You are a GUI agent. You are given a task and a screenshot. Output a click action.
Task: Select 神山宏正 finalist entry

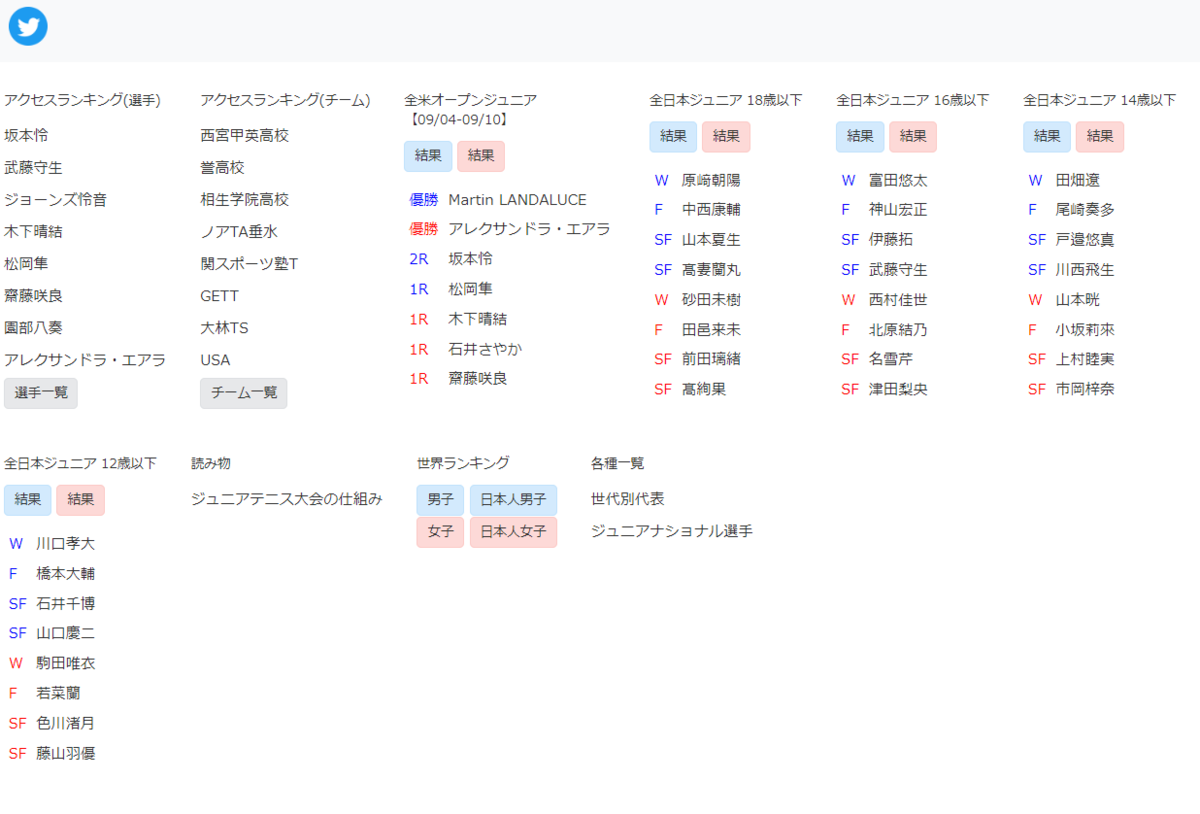point(898,210)
